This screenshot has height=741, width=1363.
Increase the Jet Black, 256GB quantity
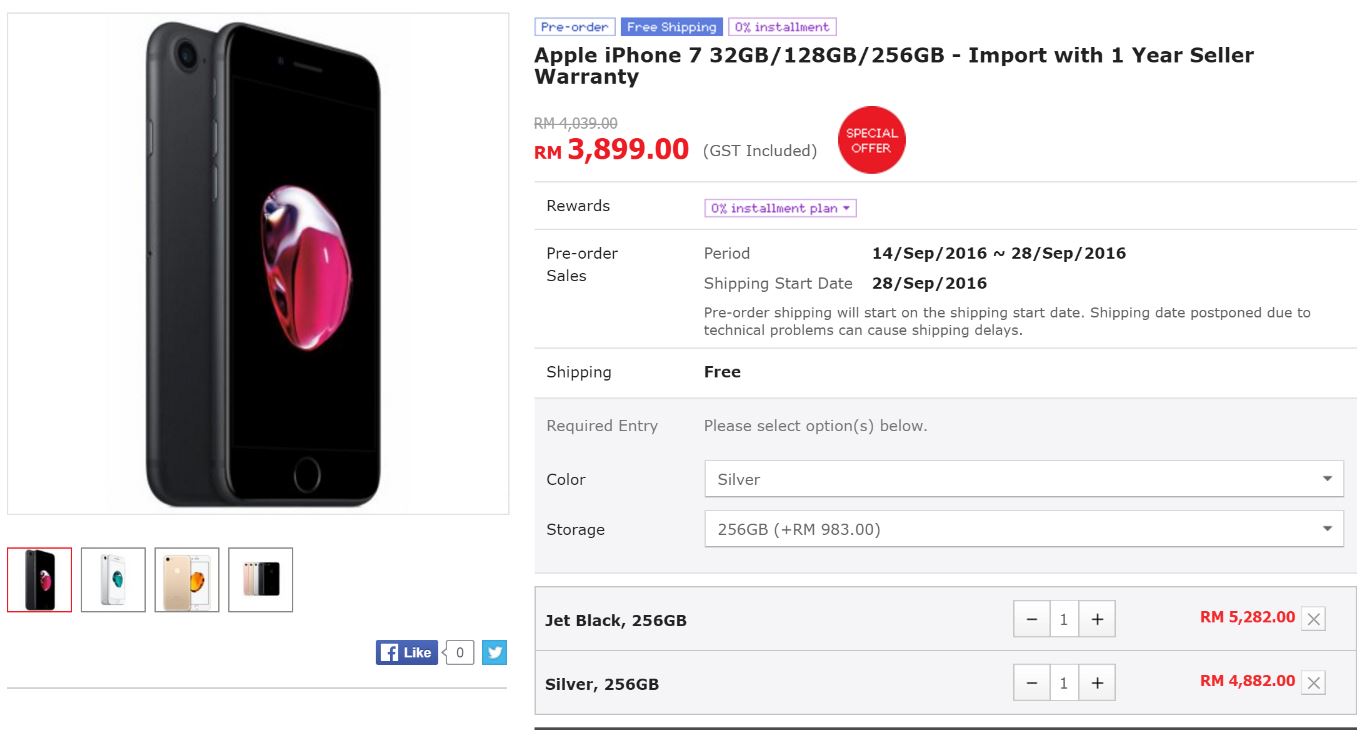pyautogui.click(x=1097, y=619)
